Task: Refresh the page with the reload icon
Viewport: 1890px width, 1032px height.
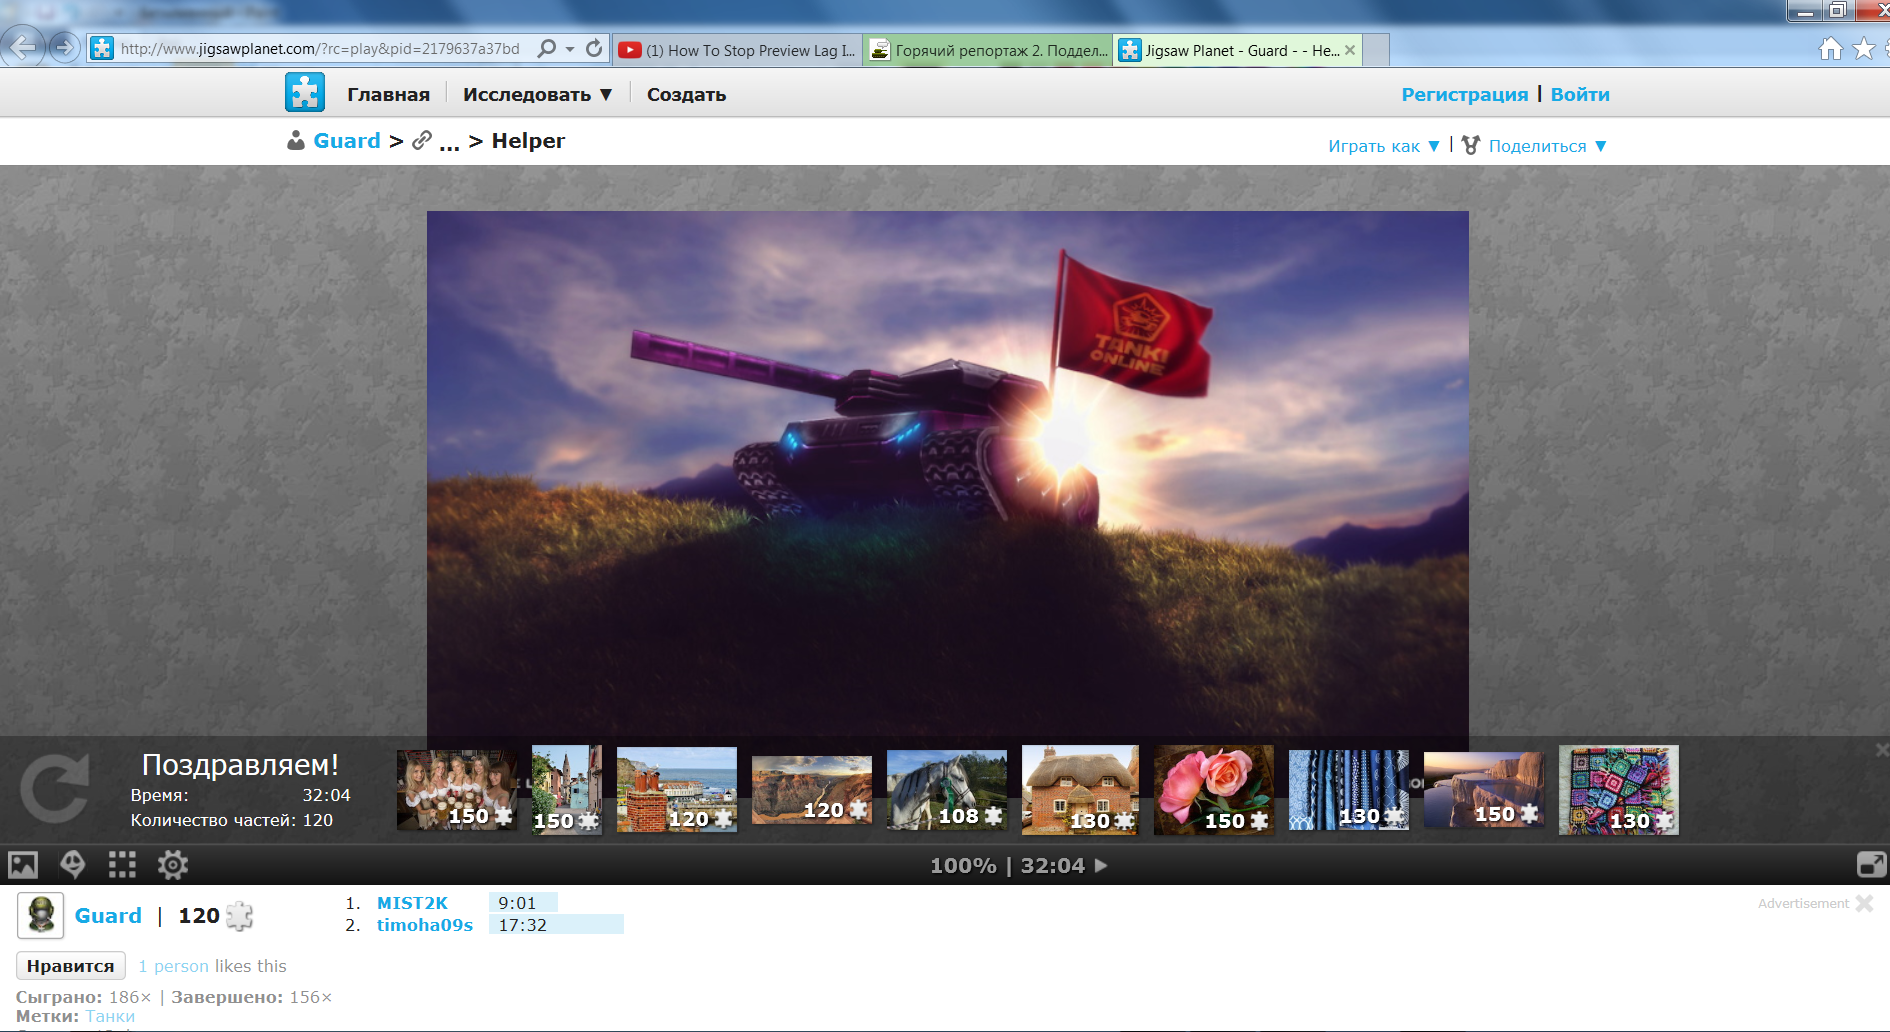Action: pos(594,48)
